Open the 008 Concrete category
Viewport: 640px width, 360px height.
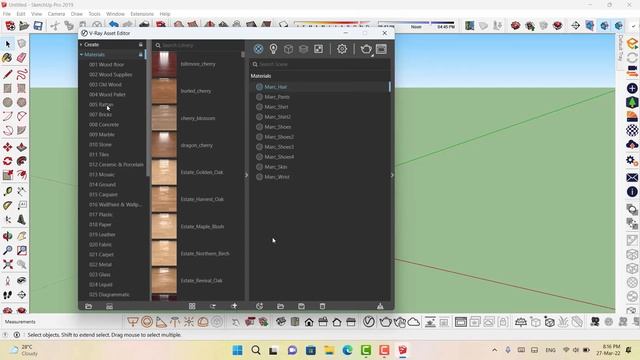tap(104, 124)
